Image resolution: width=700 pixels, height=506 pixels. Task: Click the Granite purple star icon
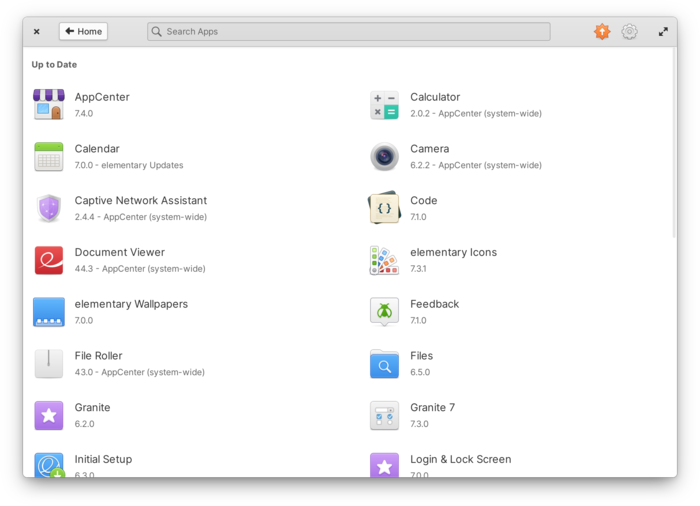tap(49, 415)
